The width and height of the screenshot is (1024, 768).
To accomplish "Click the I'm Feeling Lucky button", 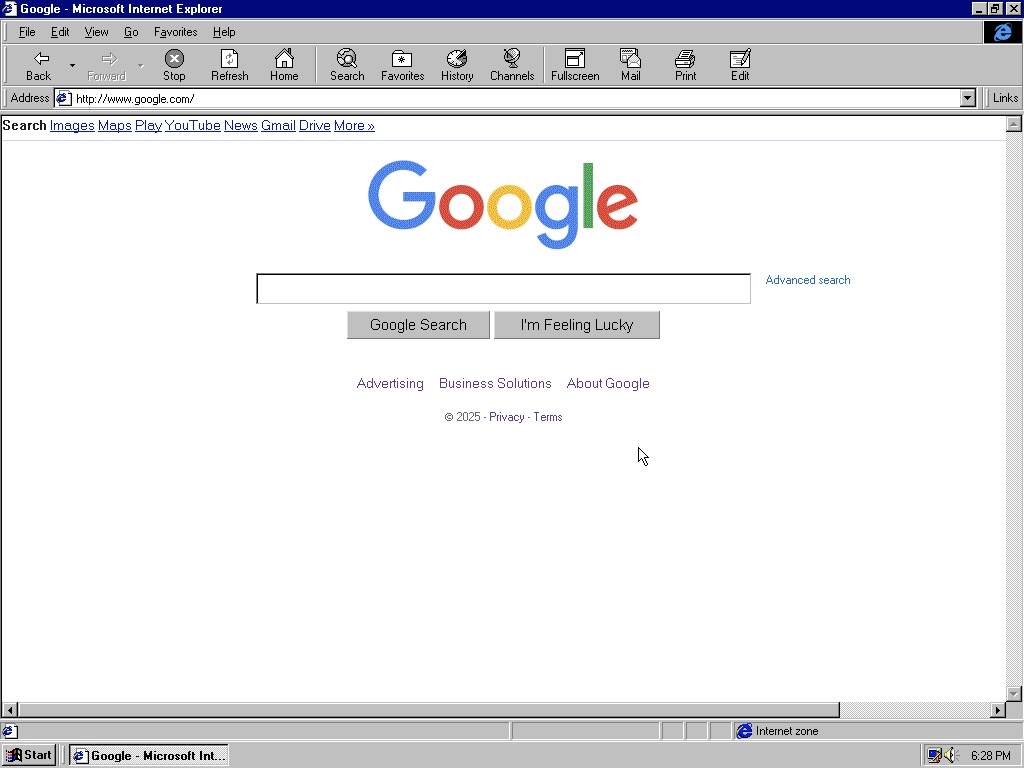I will pos(577,325).
